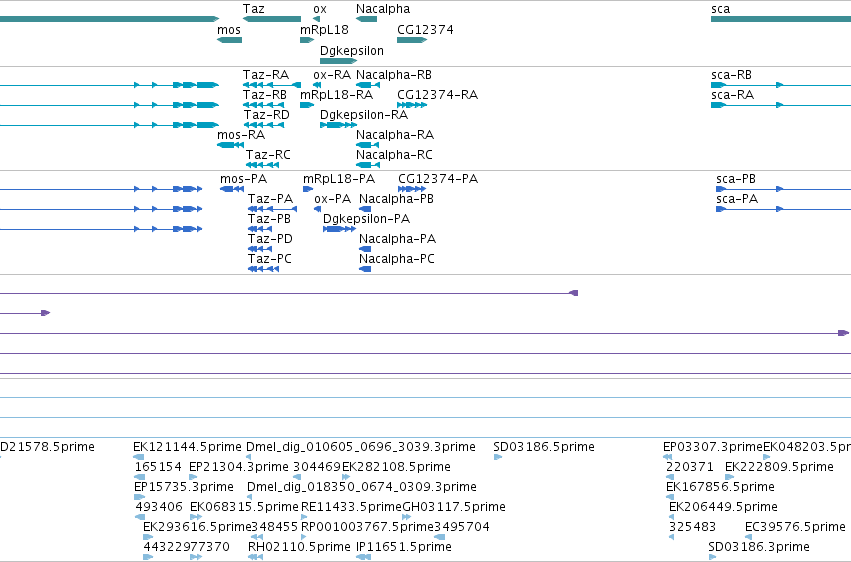This screenshot has width=851, height=562.
Task: Click the Dmel_dig_010605_0696_3039.3prime label
Action: [361, 447]
